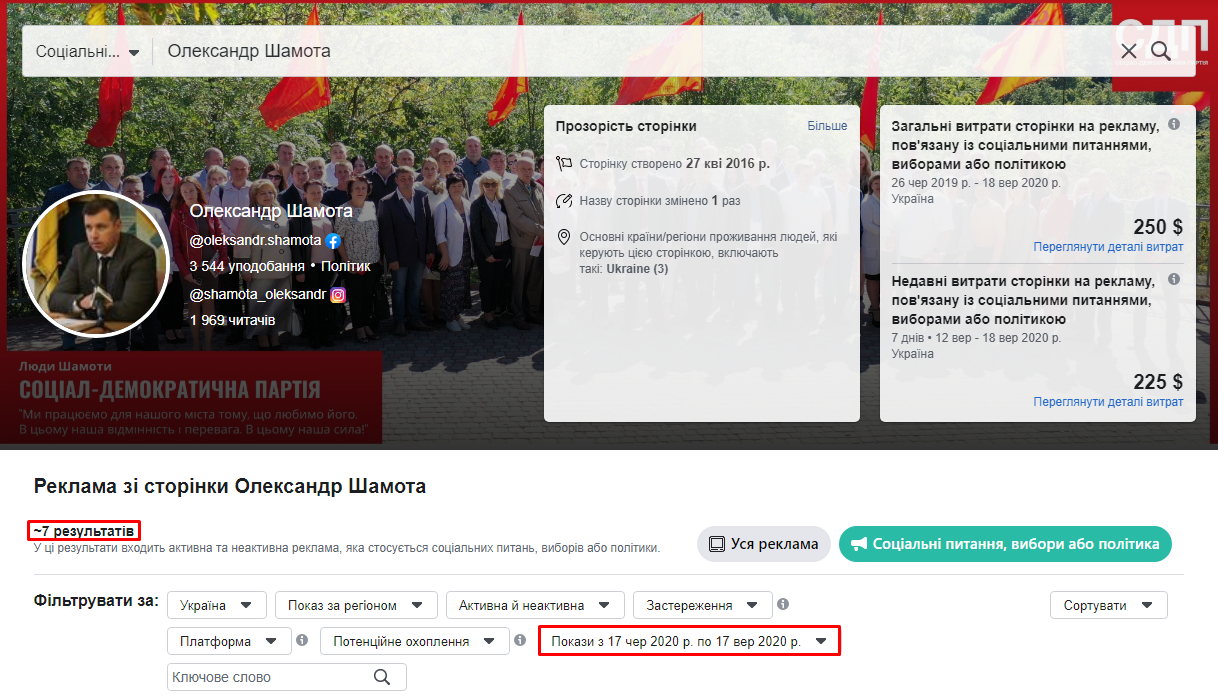Click the 1 969 читачів text
The width and height of the screenshot is (1218, 696).
tap(232, 320)
